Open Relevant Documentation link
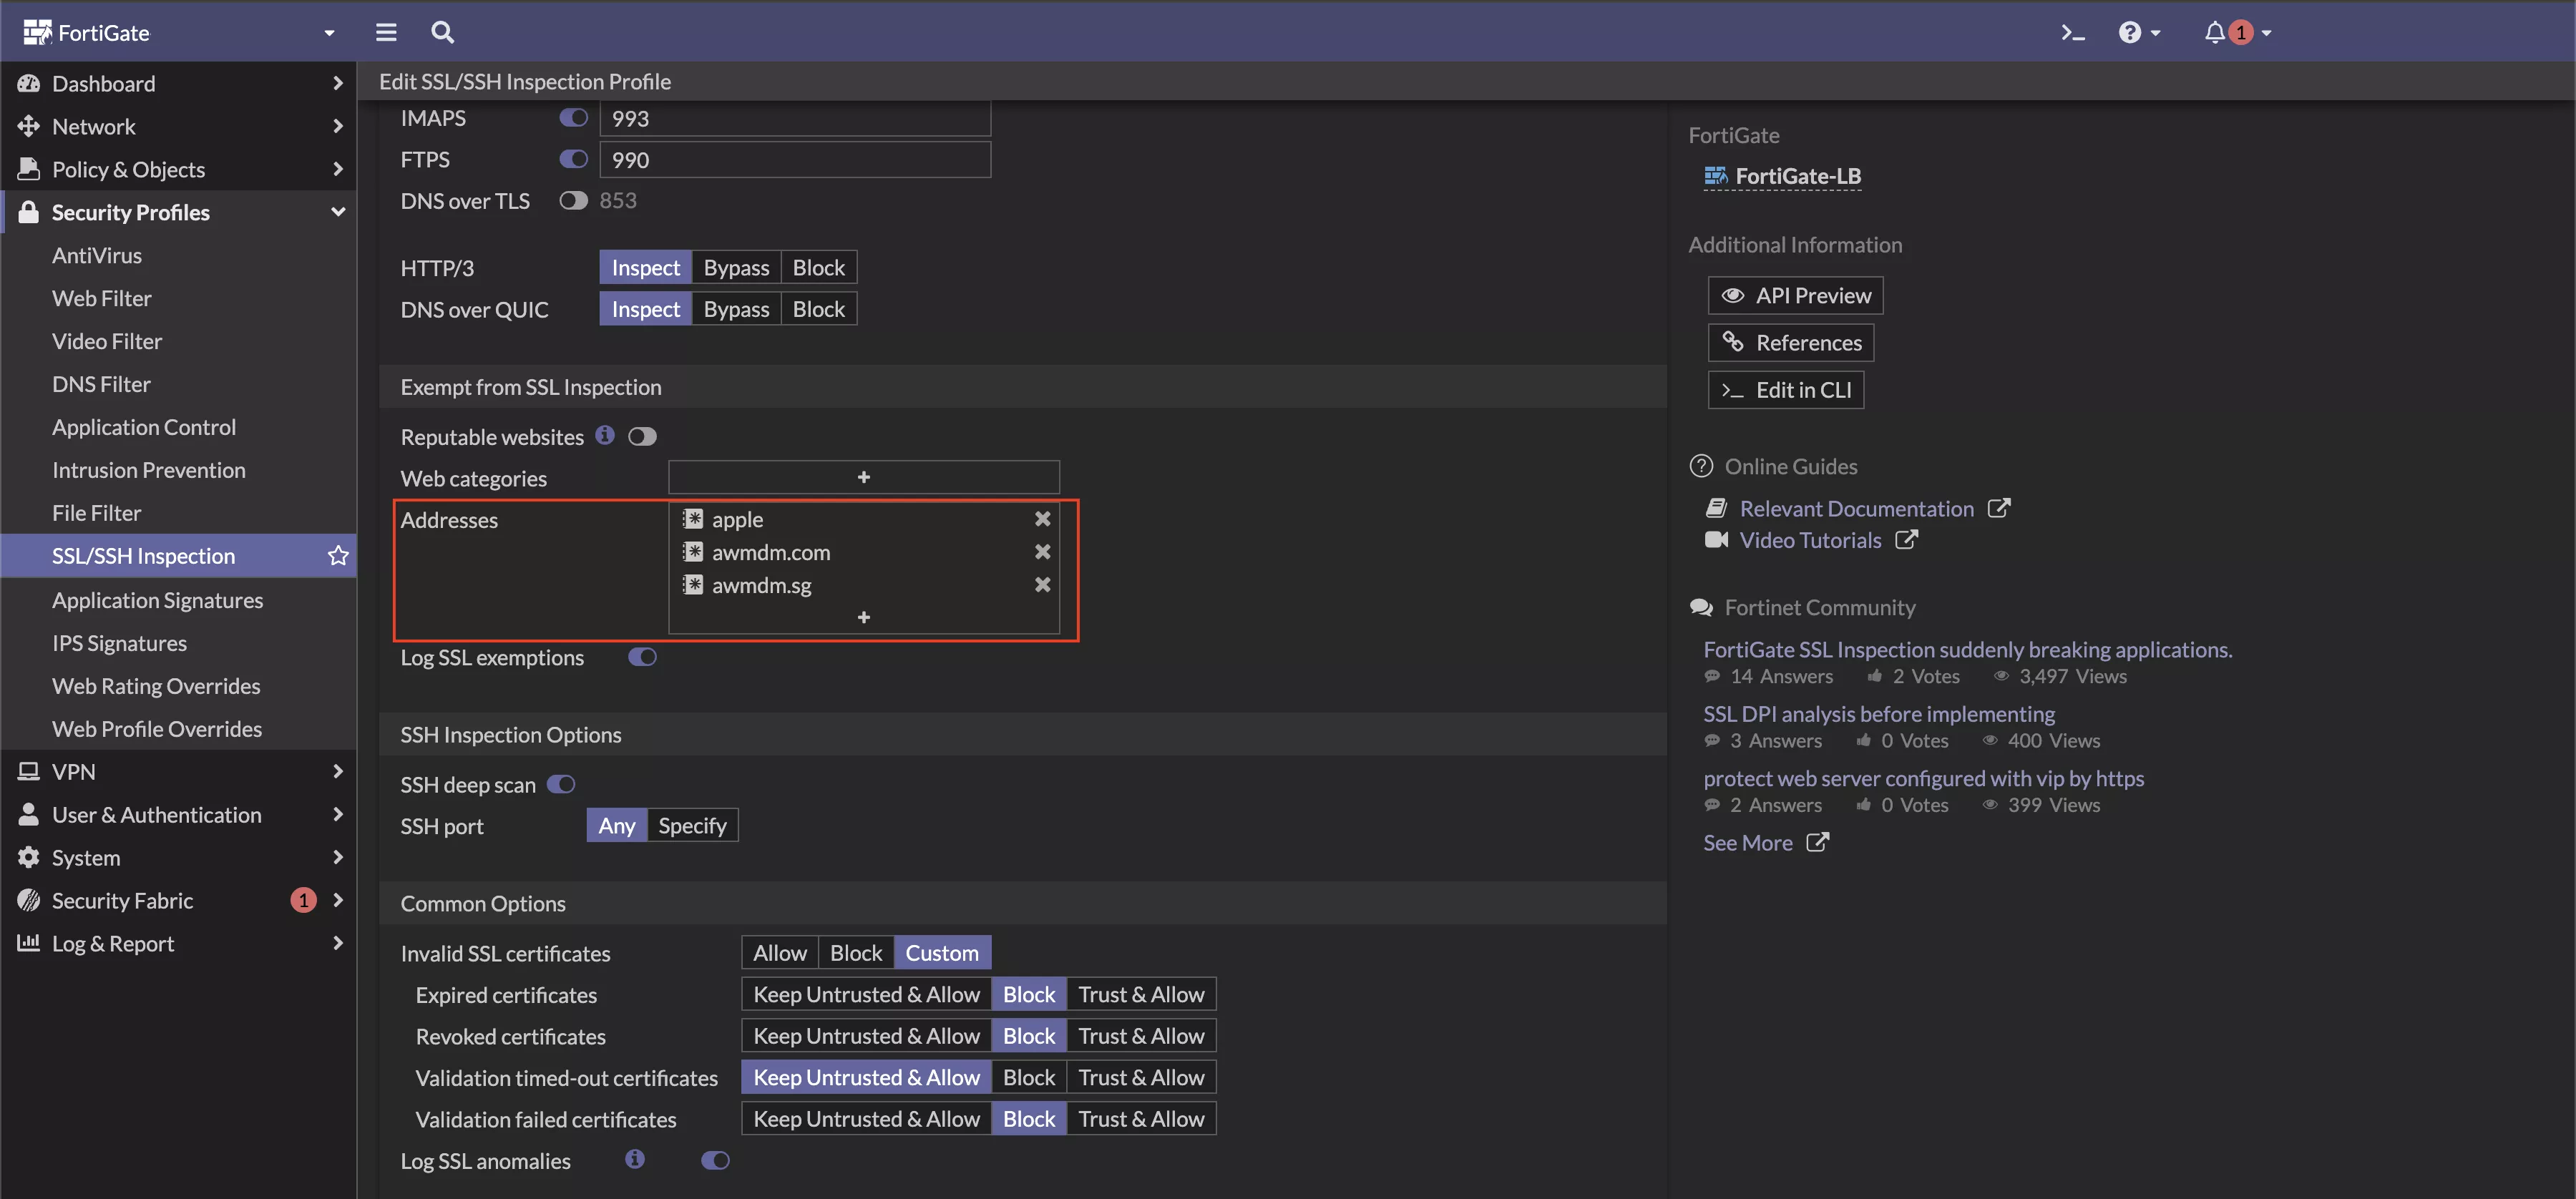 tap(1856, 509)
